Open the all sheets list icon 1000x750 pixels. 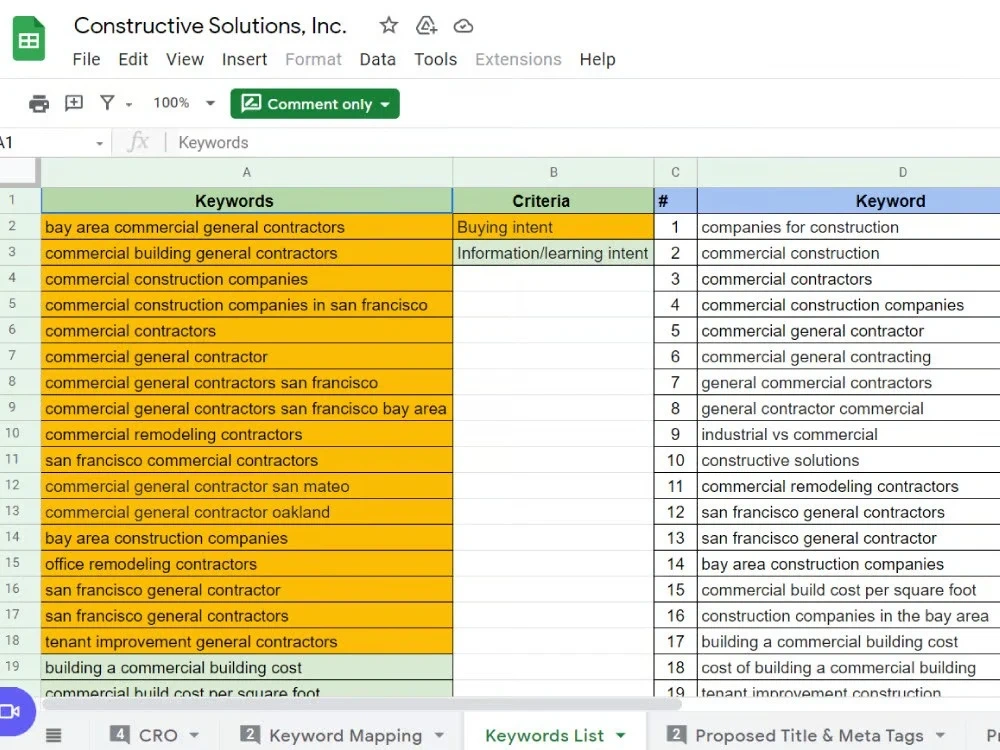(54, 735)
